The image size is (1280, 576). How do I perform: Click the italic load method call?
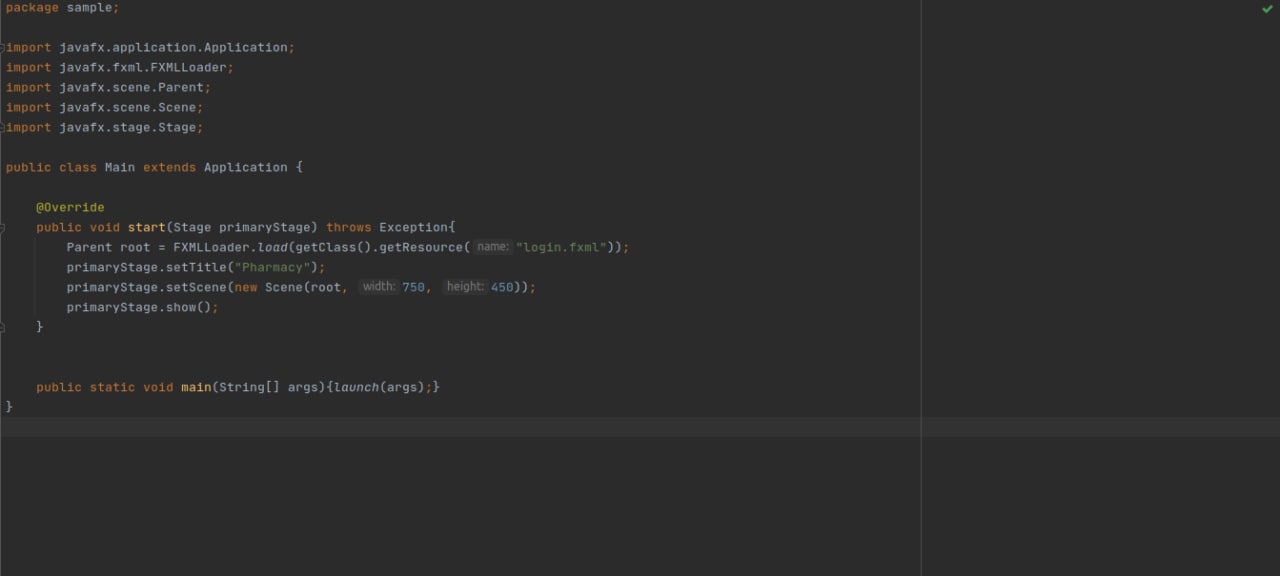[x=272, y=247]
